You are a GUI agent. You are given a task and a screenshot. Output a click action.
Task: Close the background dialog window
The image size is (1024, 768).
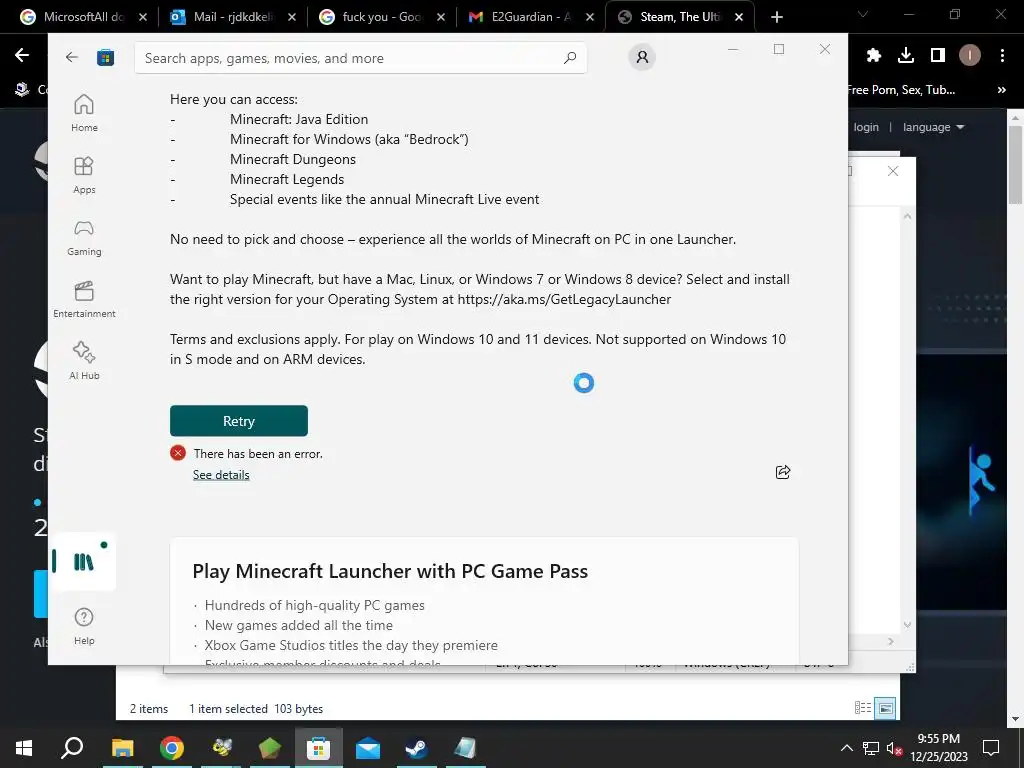click(893, 171)
